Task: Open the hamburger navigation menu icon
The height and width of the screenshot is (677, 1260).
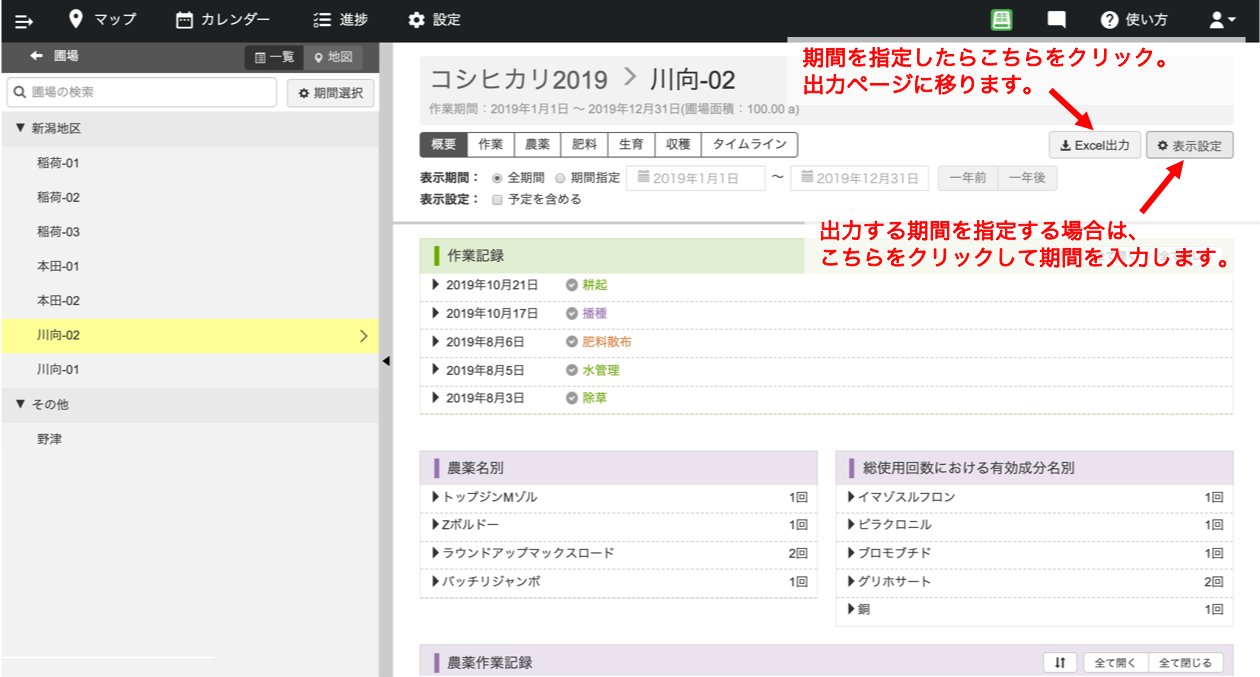Action: (x=24, y=20)
